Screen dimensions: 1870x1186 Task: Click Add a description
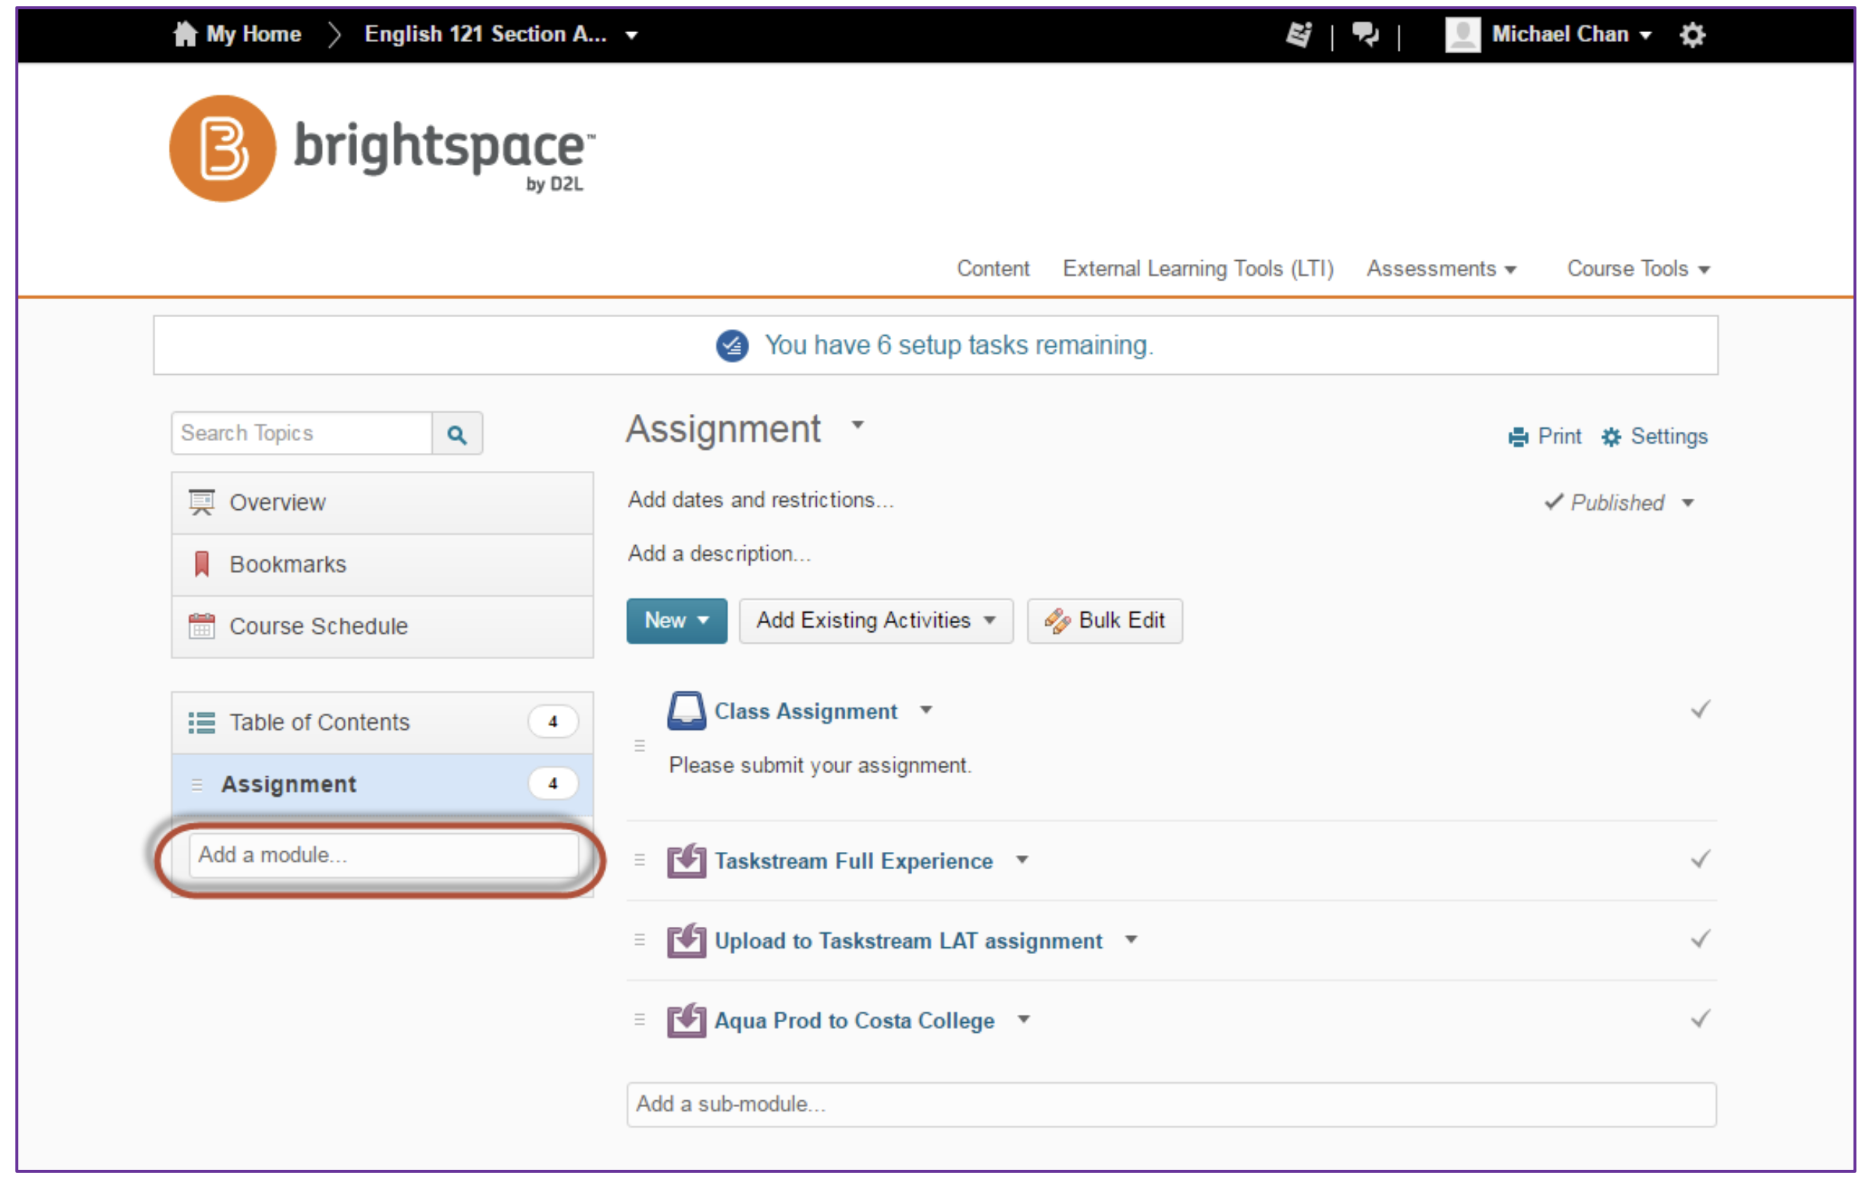[719, 554]
